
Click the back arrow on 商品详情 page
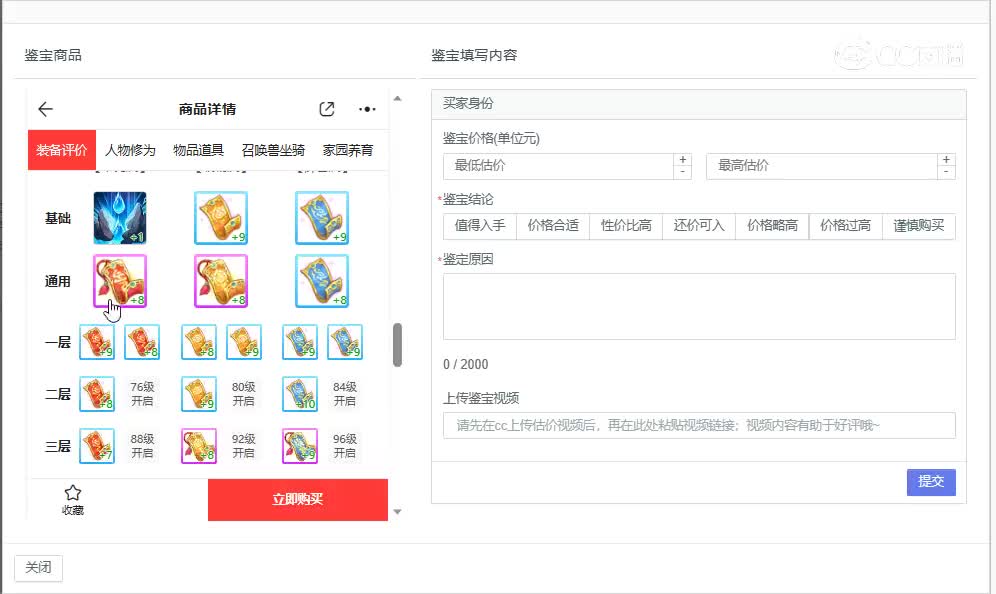(45, 109)
